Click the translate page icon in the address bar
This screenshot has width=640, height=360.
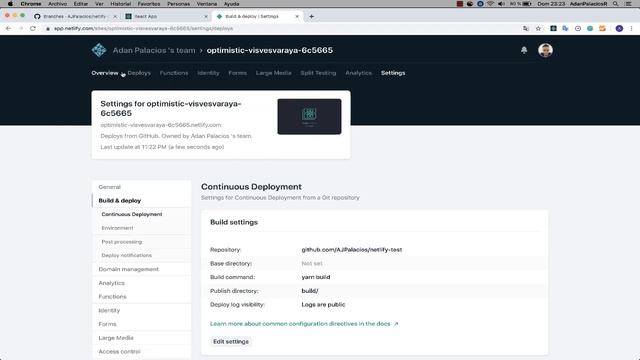coord(526,28)
